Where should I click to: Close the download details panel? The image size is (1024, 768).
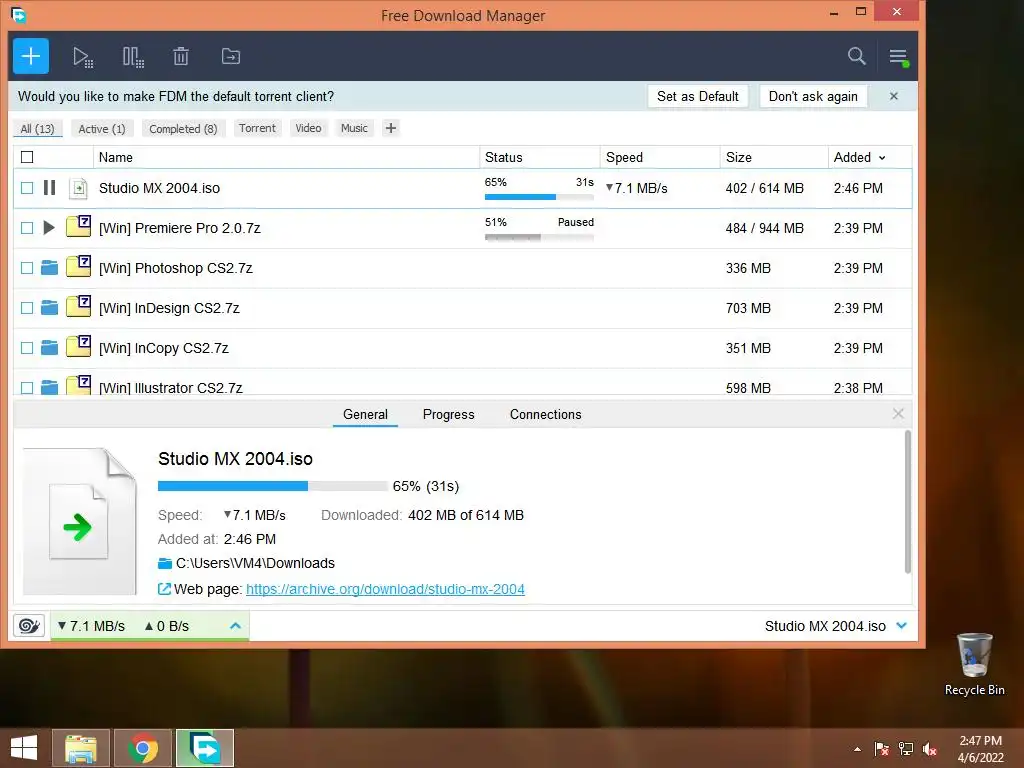pos(898,414)
